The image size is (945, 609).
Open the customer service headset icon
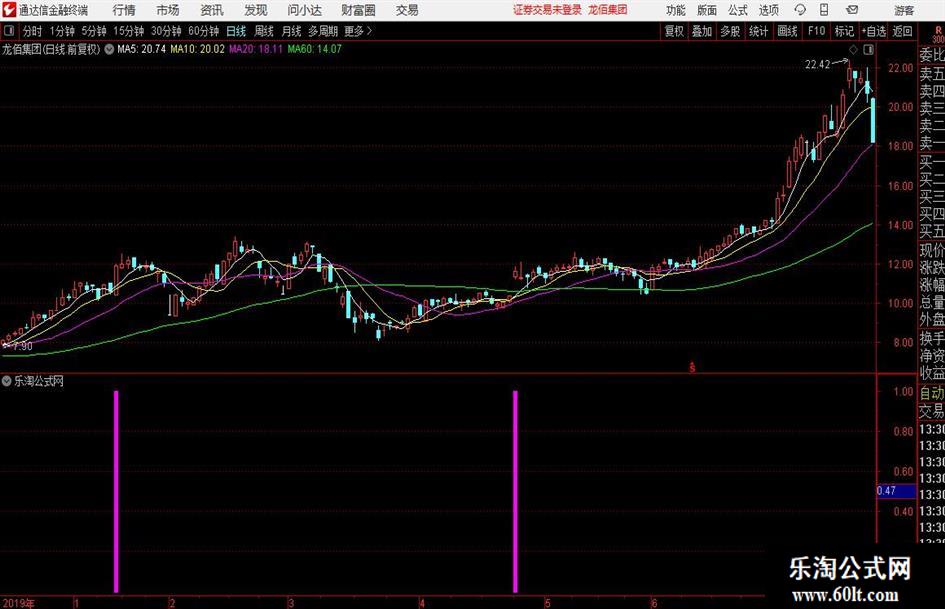click(800, 10)
